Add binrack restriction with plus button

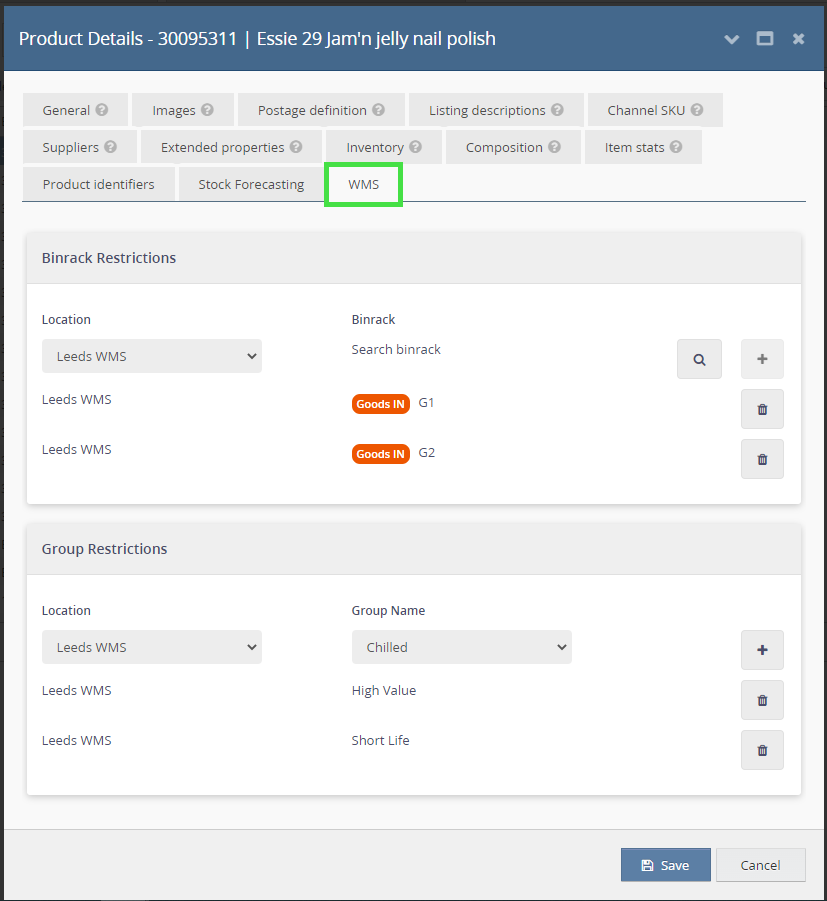[x=762, y=359]
